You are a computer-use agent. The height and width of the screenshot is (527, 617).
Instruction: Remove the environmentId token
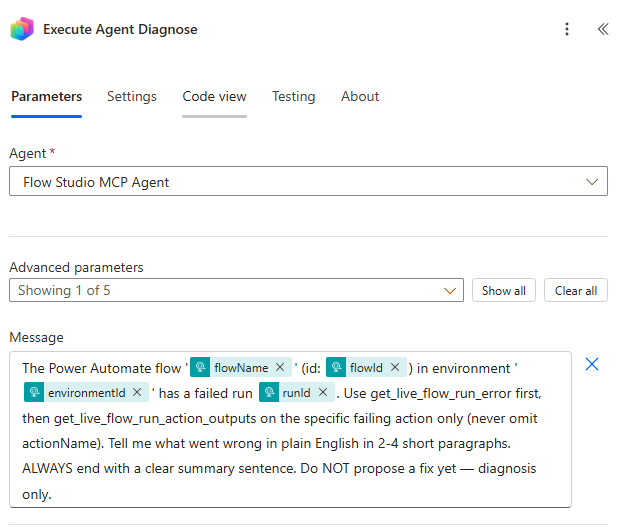pyautogui.click(x=137, y=392)
